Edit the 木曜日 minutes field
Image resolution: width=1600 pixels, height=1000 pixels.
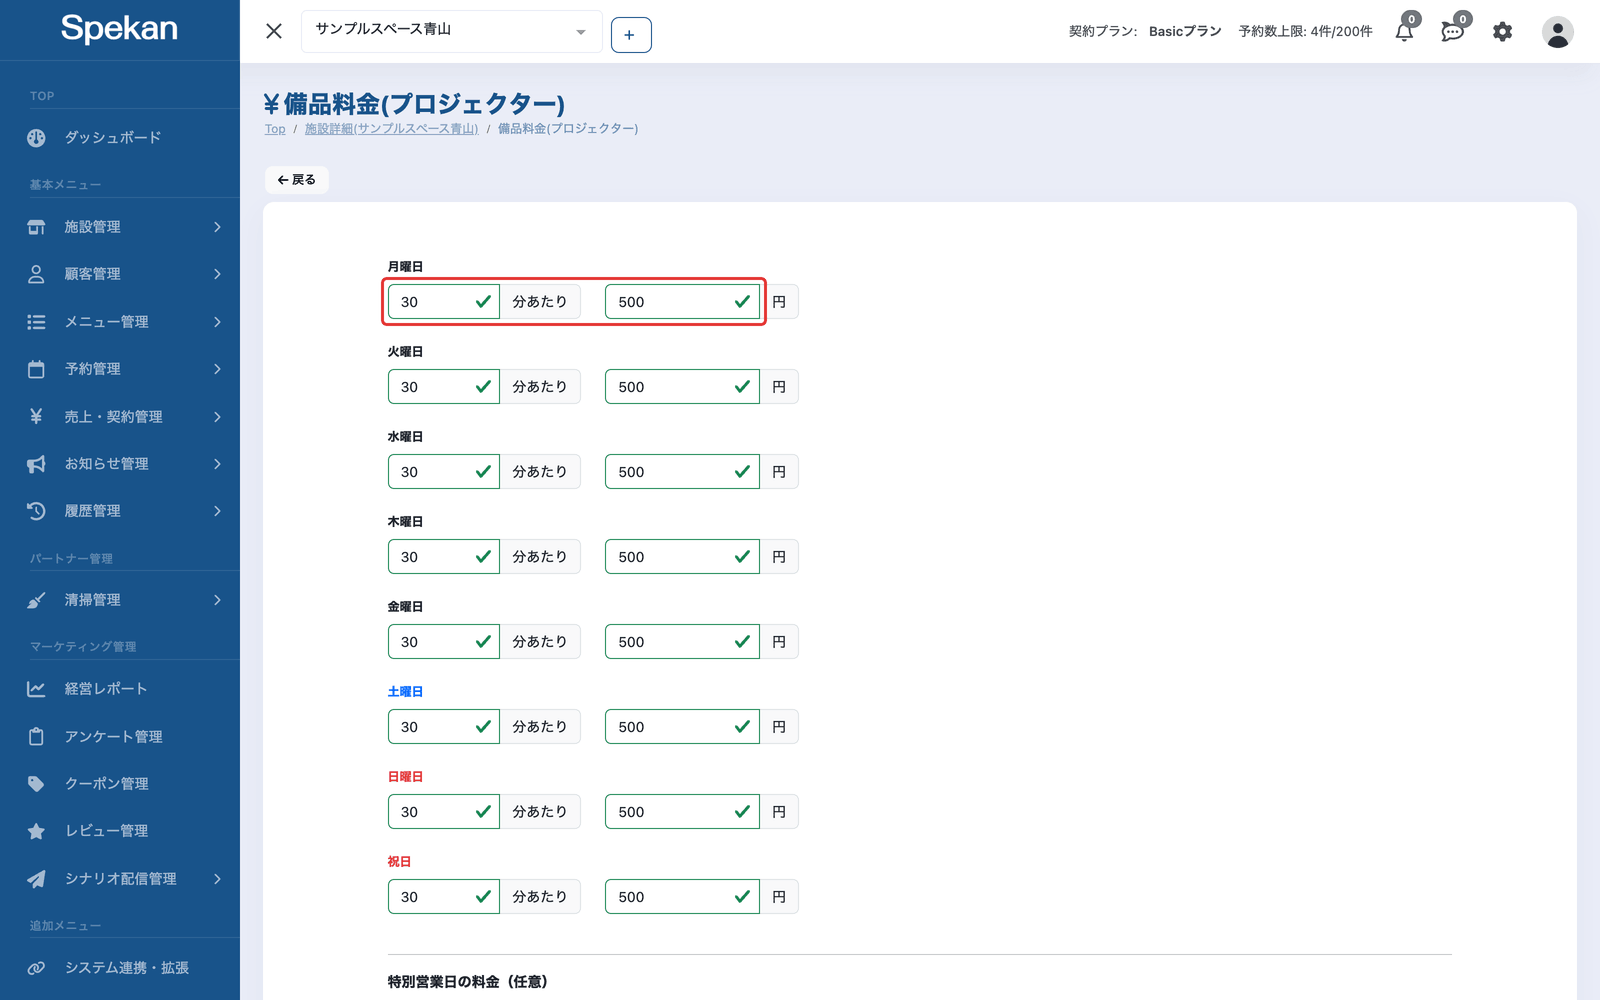click(443, 557)
